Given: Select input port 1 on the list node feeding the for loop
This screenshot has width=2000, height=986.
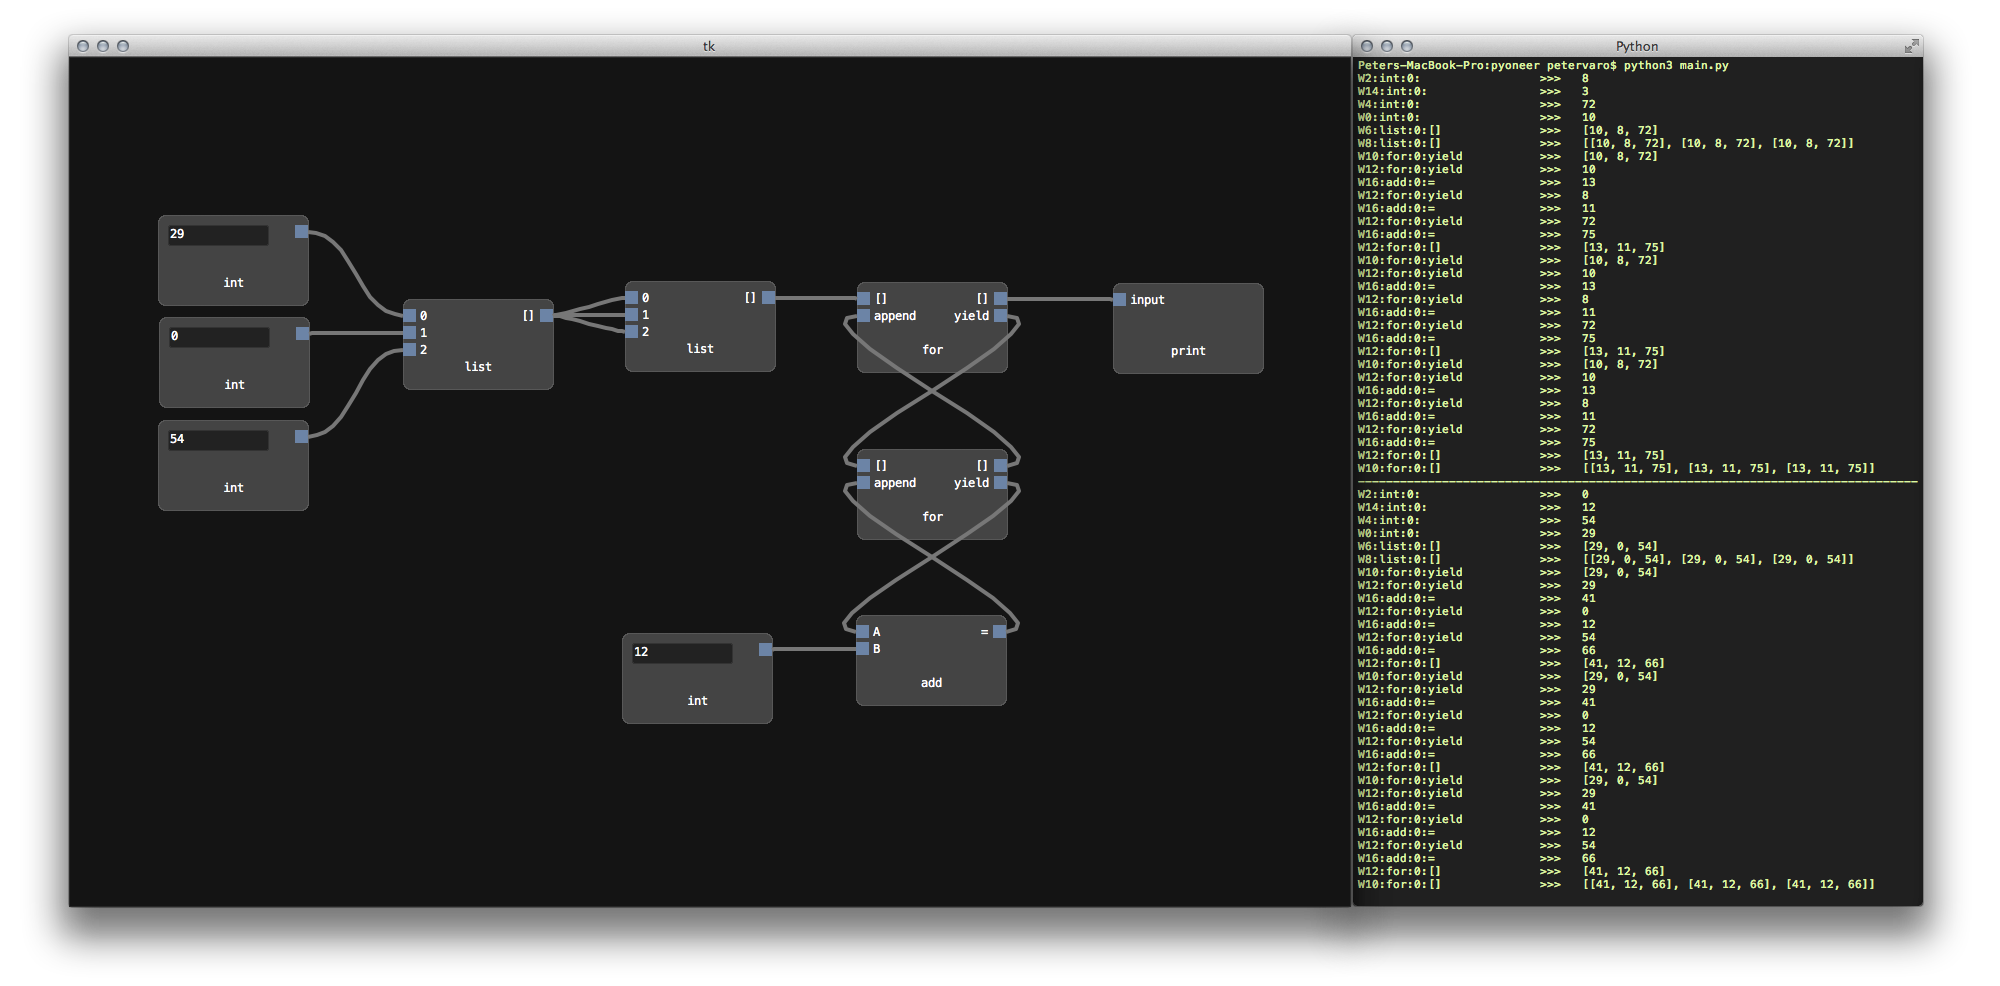Looking at the screenshot, I should pos(631,315).
